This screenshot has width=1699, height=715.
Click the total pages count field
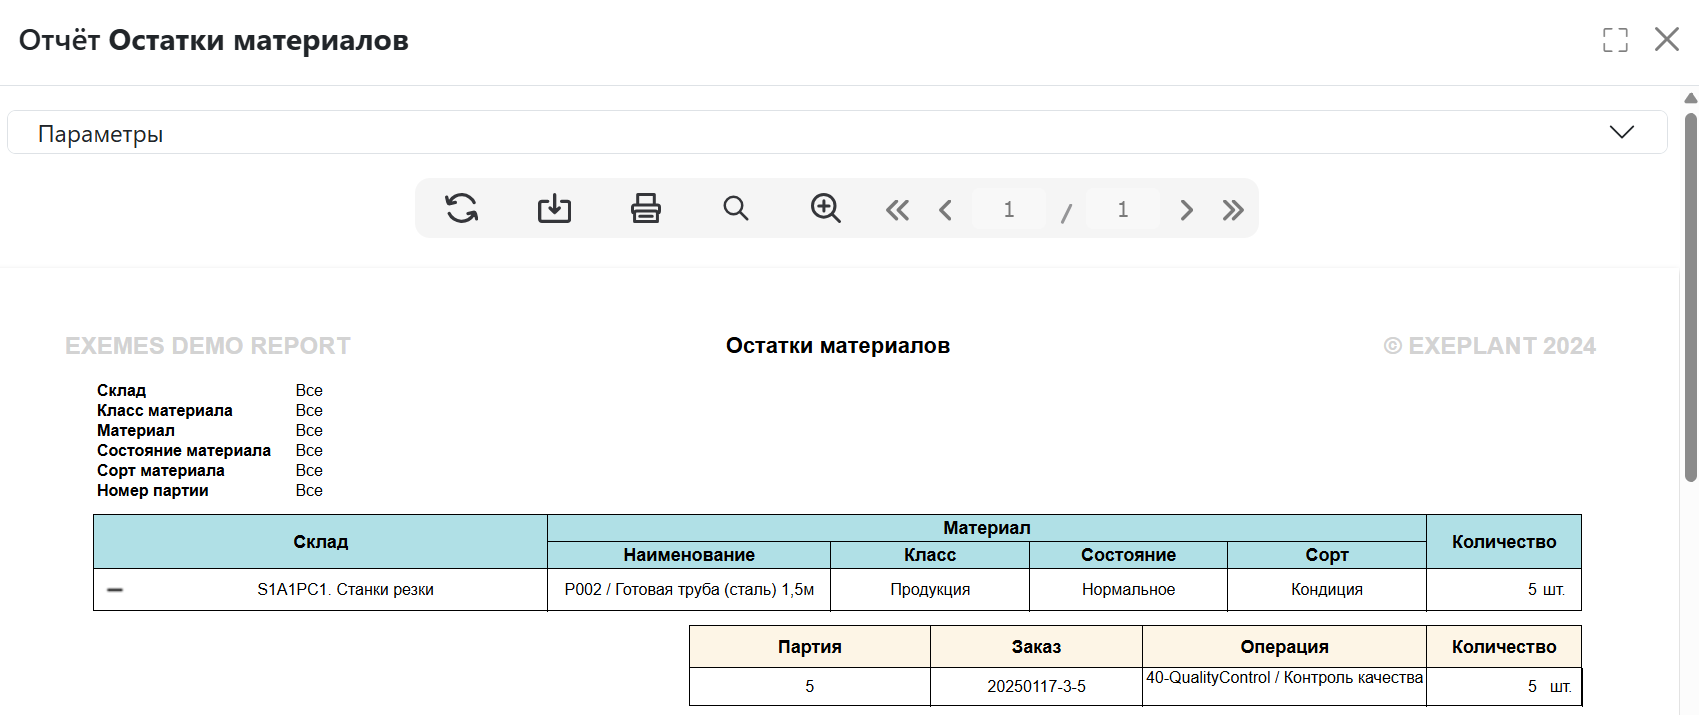click(1122, 209)
